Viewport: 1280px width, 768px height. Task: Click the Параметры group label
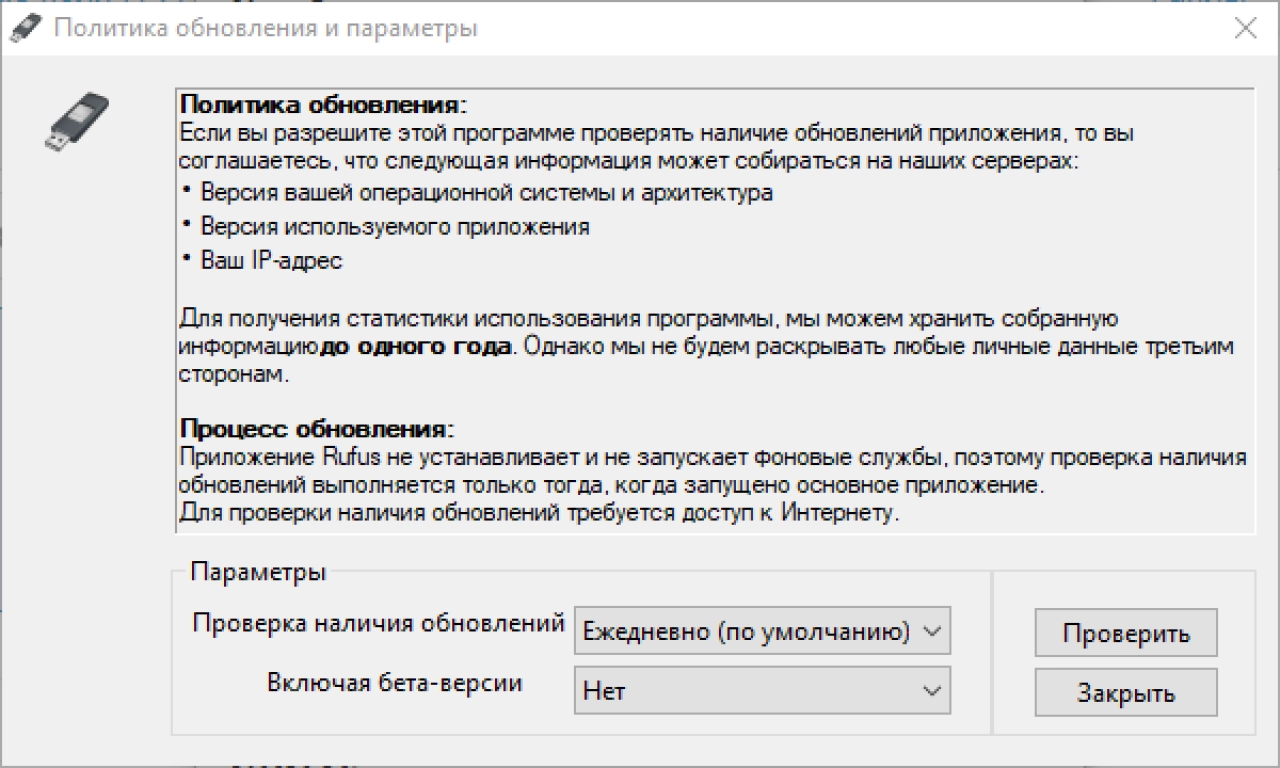point(258,573)
